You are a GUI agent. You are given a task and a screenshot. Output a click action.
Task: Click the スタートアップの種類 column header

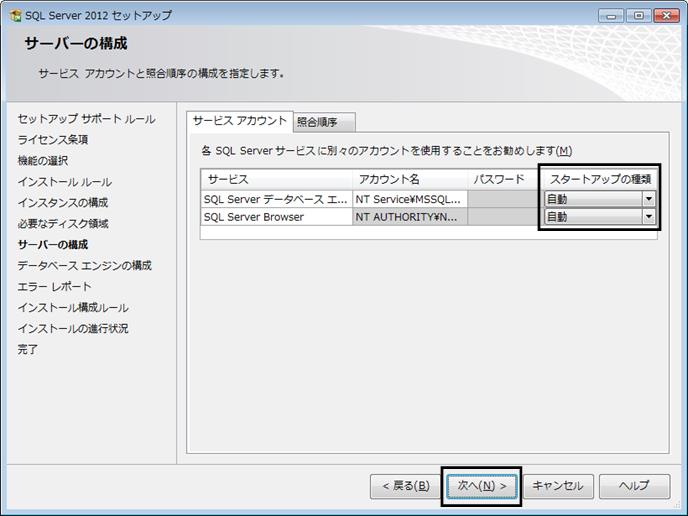[600, 179]
